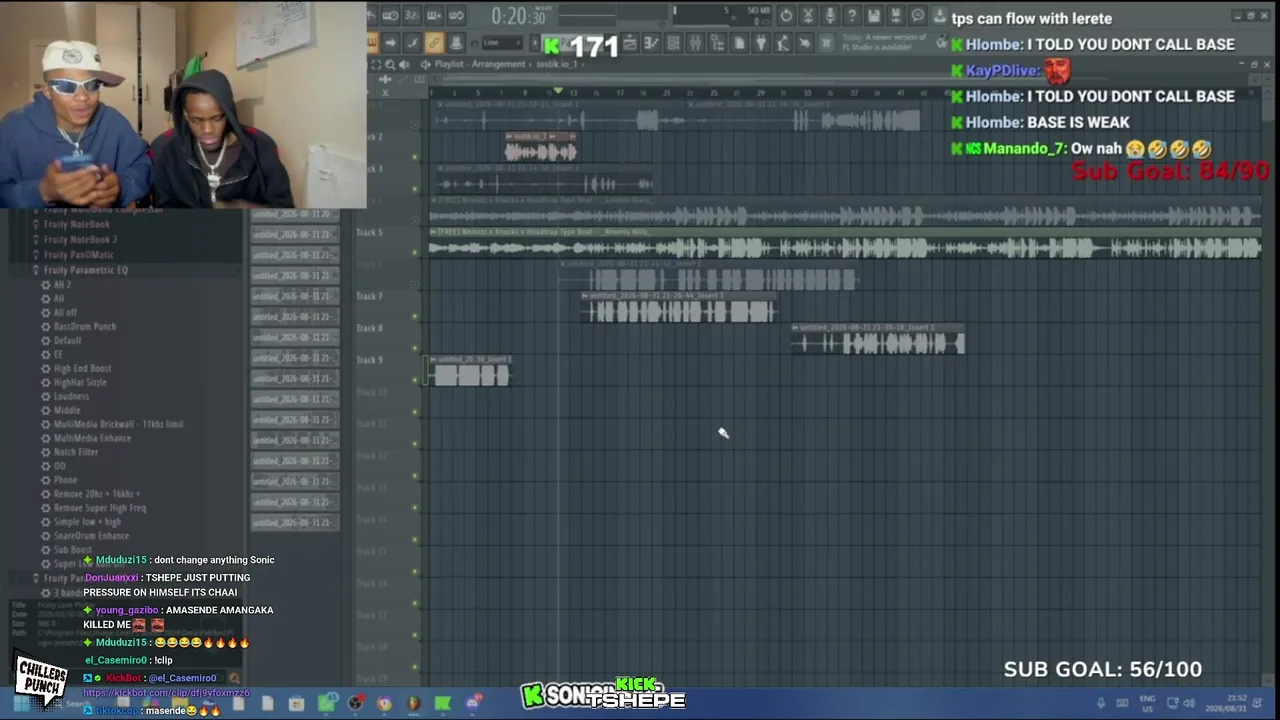Screen dimensions: 1280x720
Task: Mute Track 7 using its green LED
Action: tap(415, 316)
